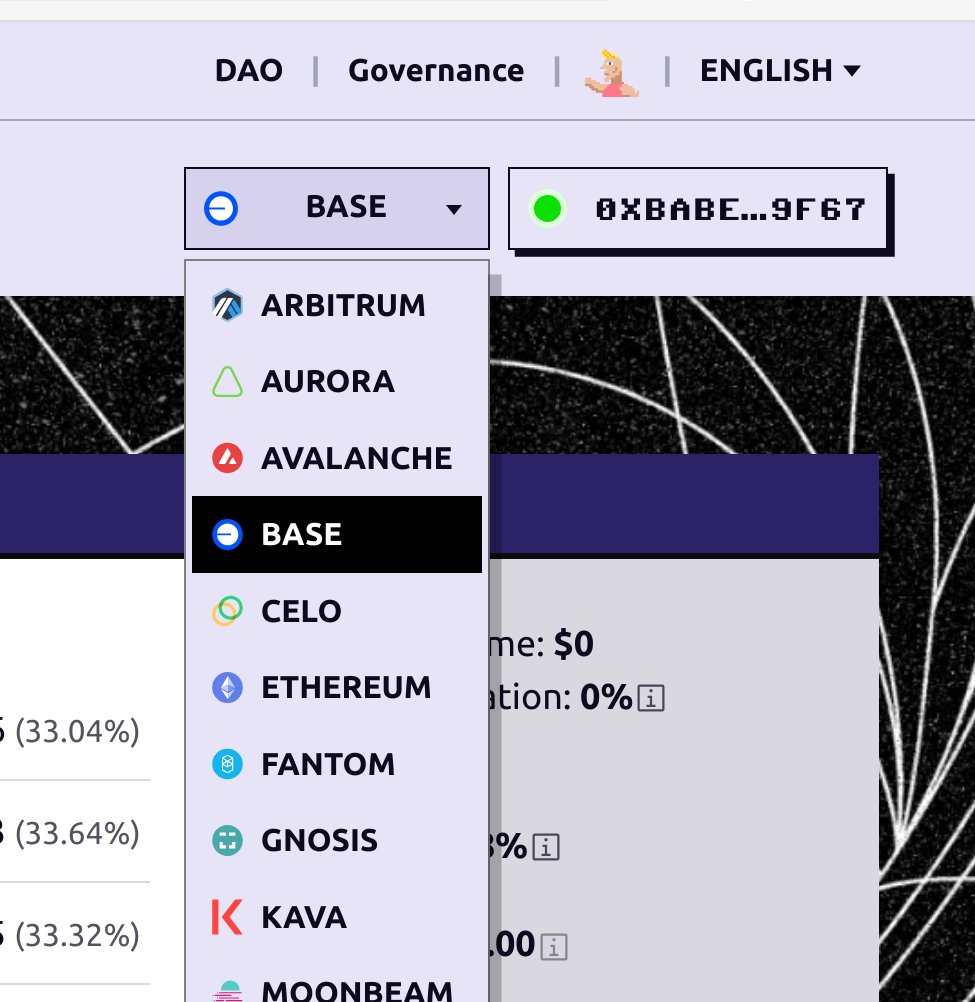Click the Base logo in highlighted row

(227, 534)
